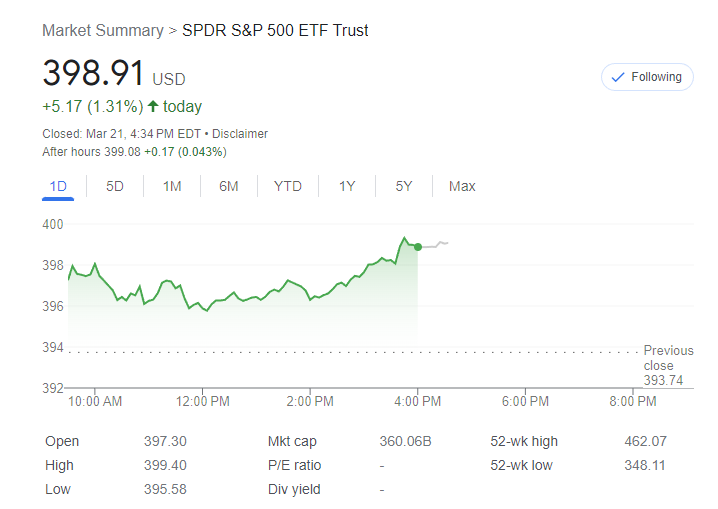Select the 1D time range tab
This screenshot has height=509, width=718.
click(x=58, y=186)
